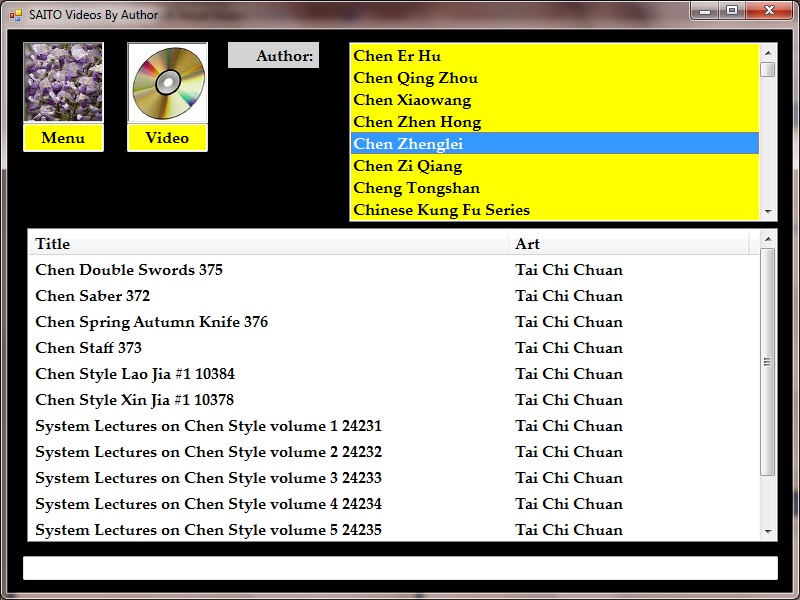Select author Chen Er Hu
800x600 pixels.
pos(555,56)
